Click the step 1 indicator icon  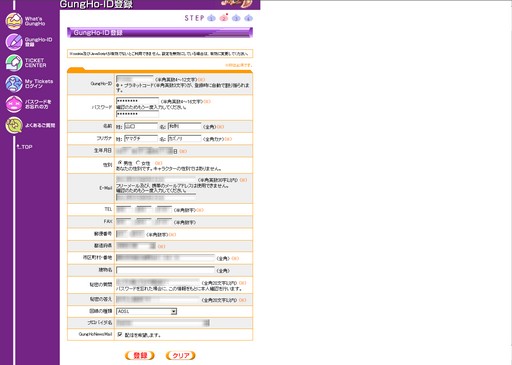pos(211,18)
